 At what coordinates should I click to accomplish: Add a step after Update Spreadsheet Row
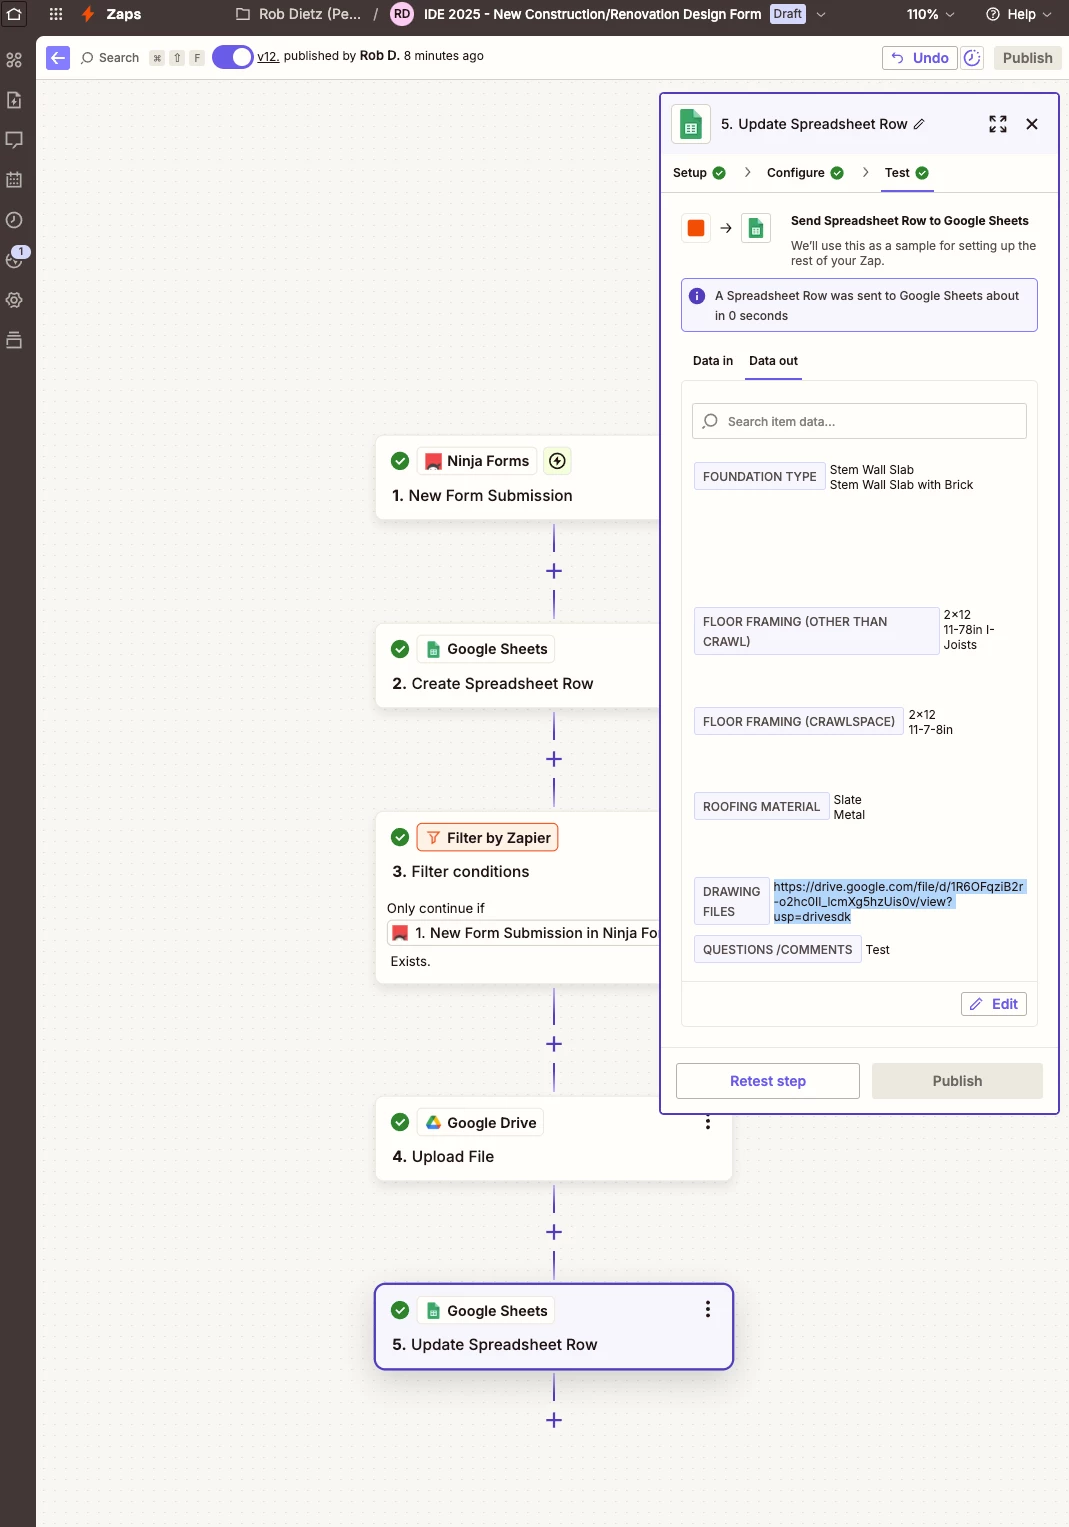554,1420
